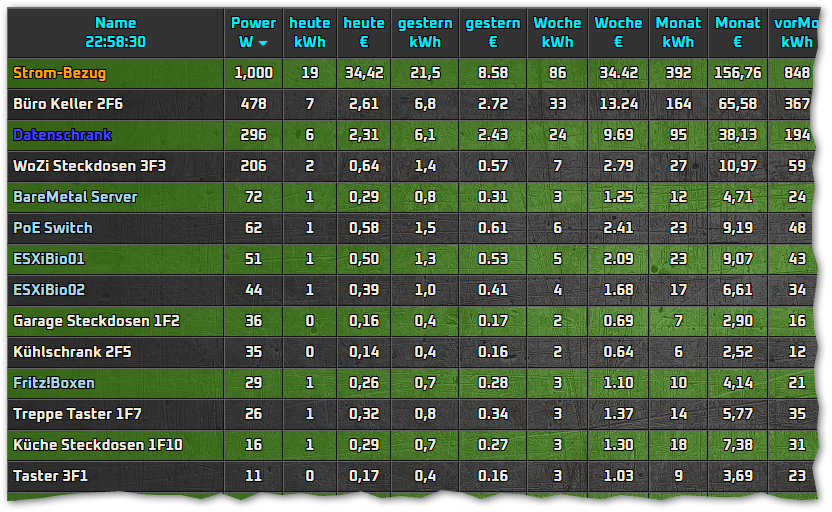Click the heute € column header
832x512 pixels.
point(363,33)
